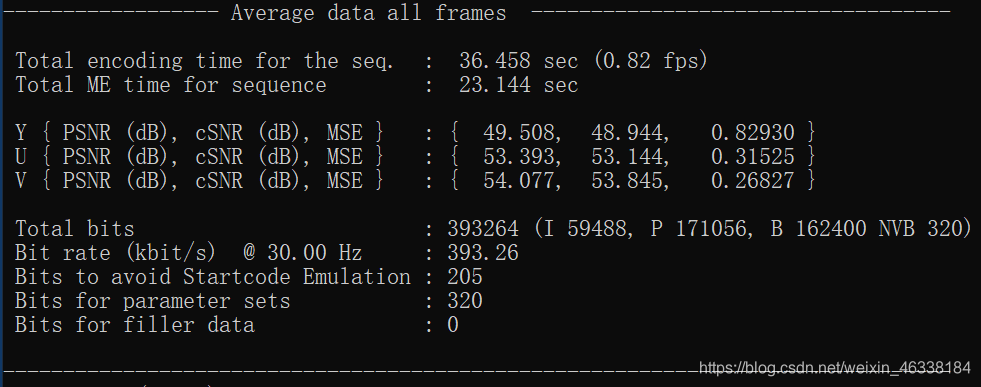Click the Total ME time value 23.144
Image resolution: width=981 pixels, height=387 pixels.
click(494, 85)
